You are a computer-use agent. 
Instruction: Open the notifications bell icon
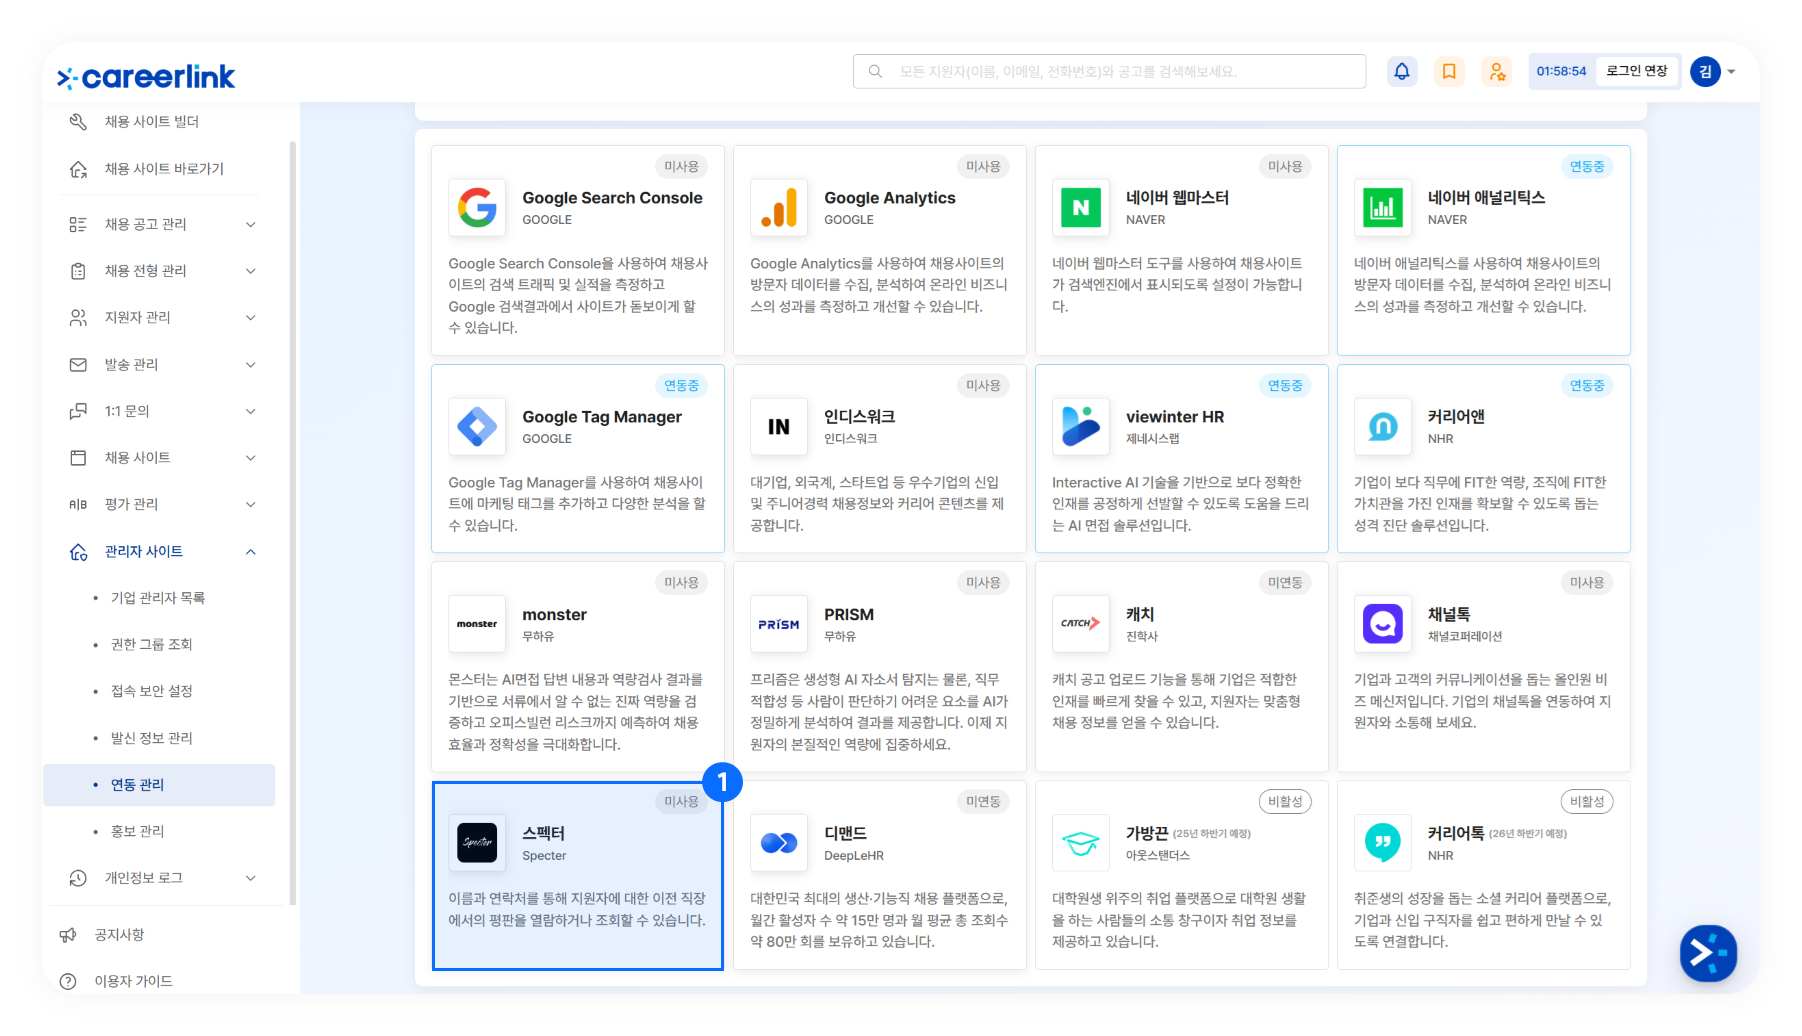coord(1402,72)
